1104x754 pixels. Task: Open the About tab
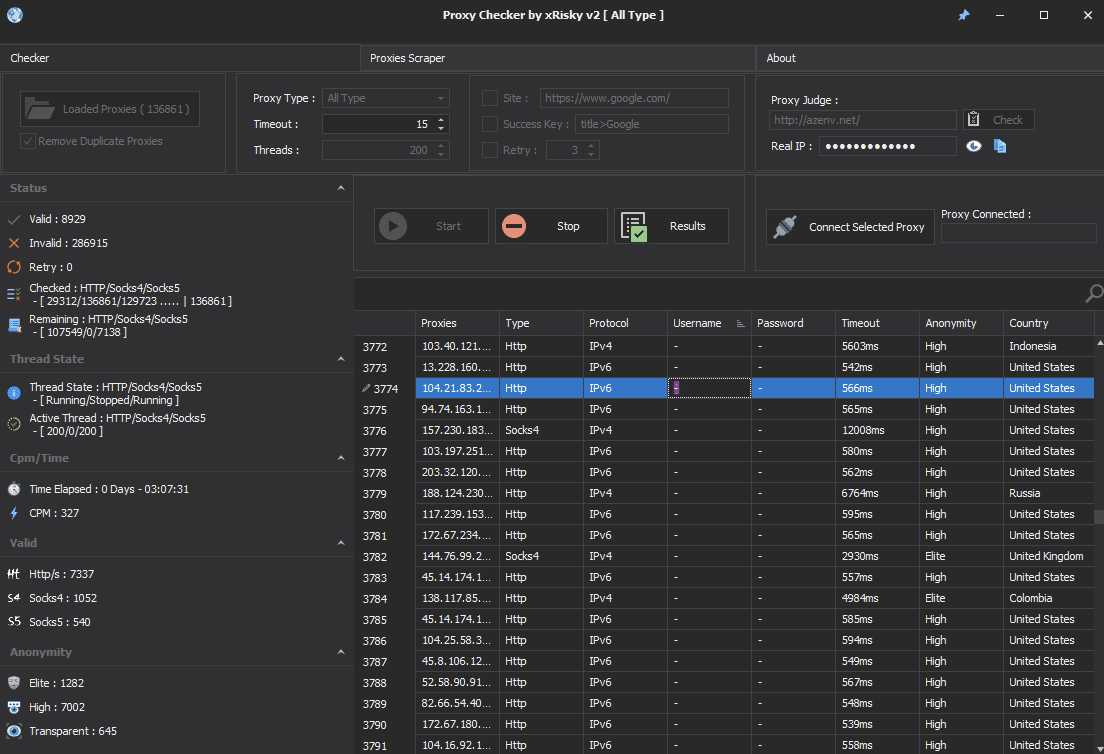781,58
